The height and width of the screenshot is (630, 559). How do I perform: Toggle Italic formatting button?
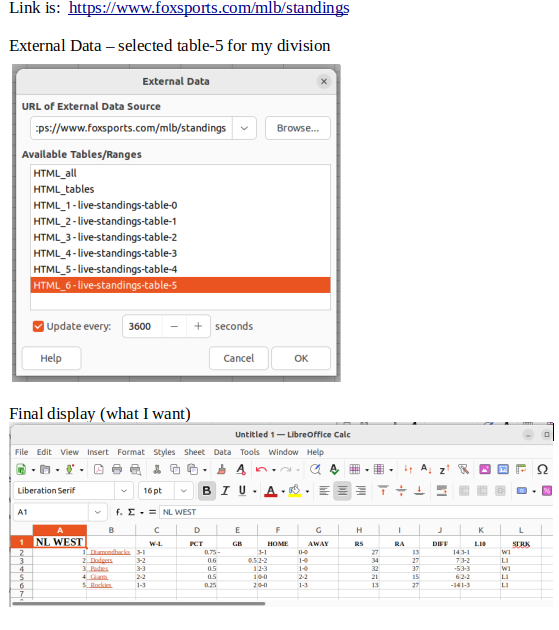click(x=225, y=491)
